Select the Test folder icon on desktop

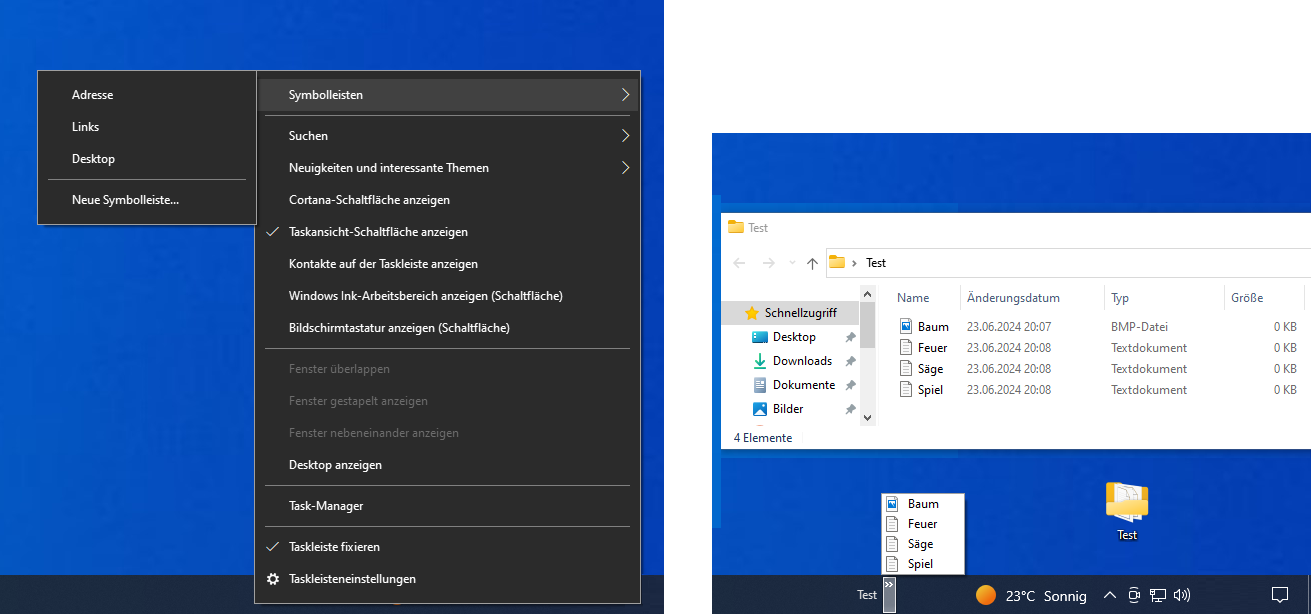pos(1127,511)
